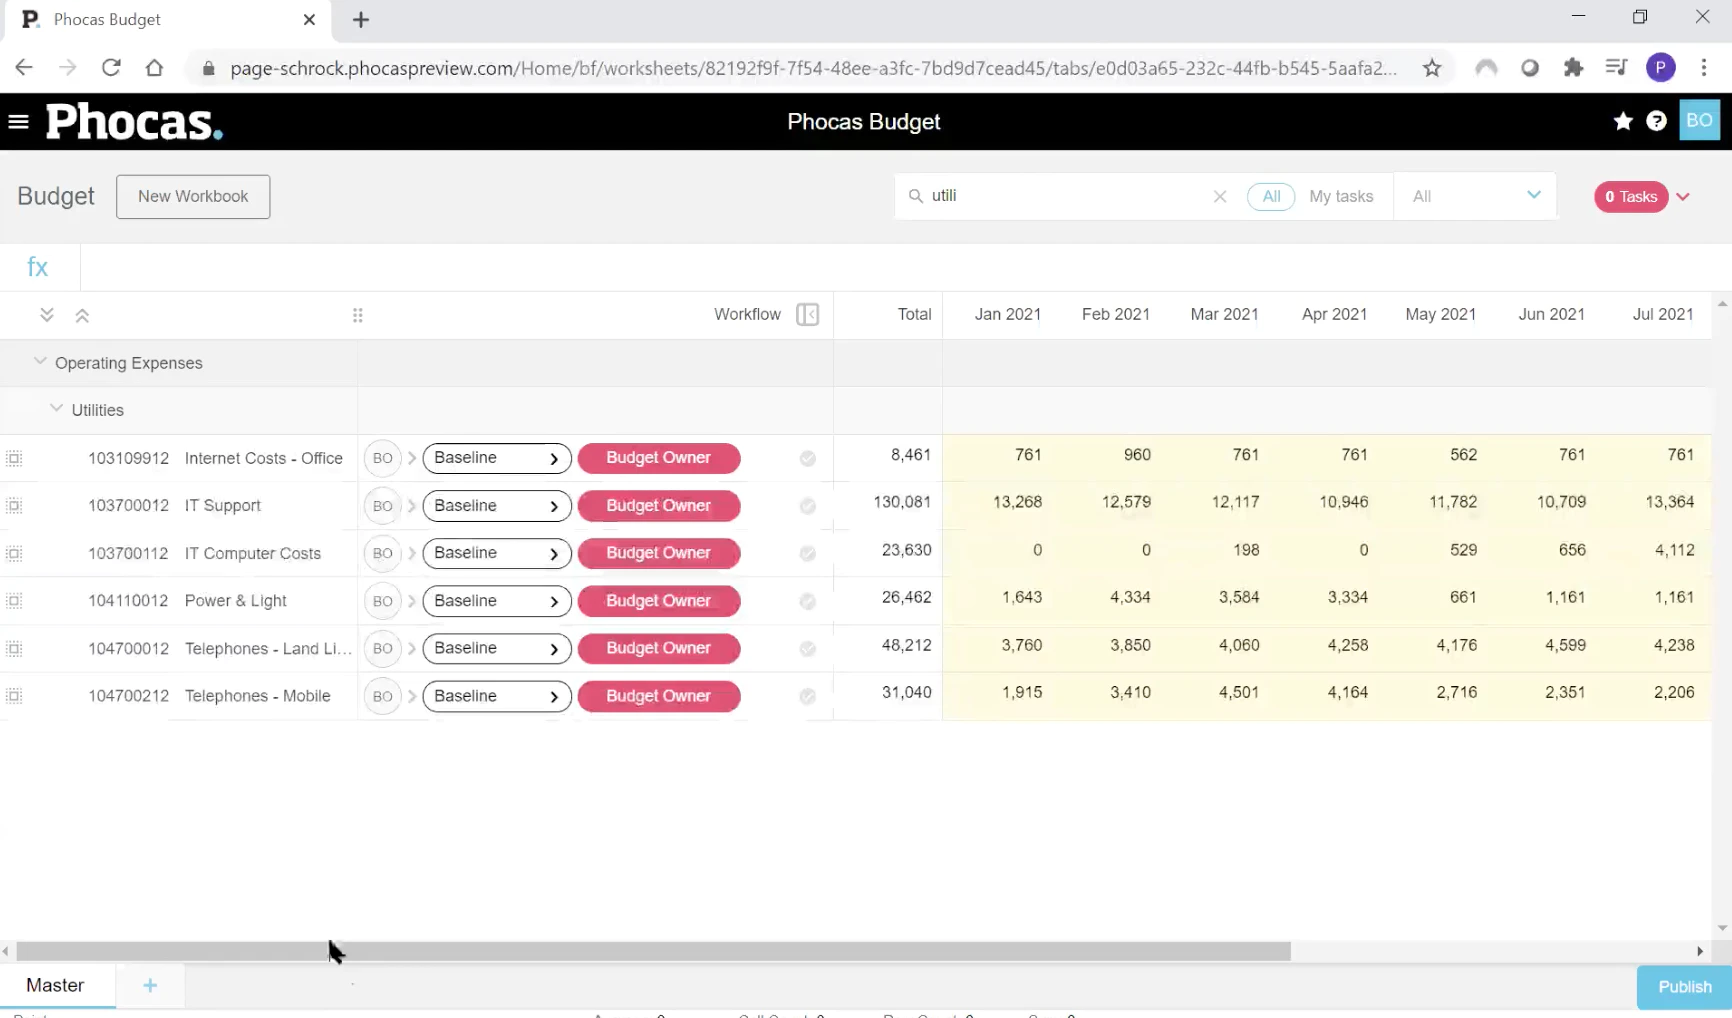
Task: Add a new worksheet tab
Action: (x=150, y=986)
